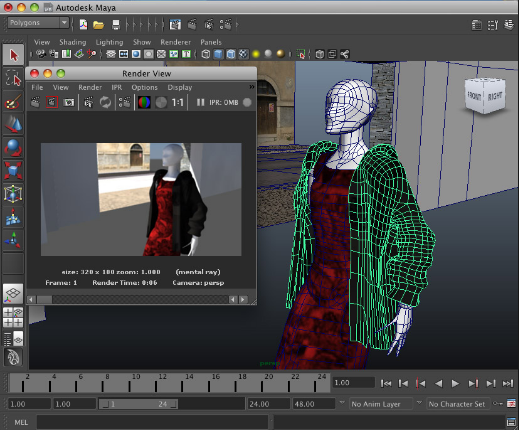Viewport: 519px width, 430px height.
Task: Click the Save scene disk icon
Action: 116,24
